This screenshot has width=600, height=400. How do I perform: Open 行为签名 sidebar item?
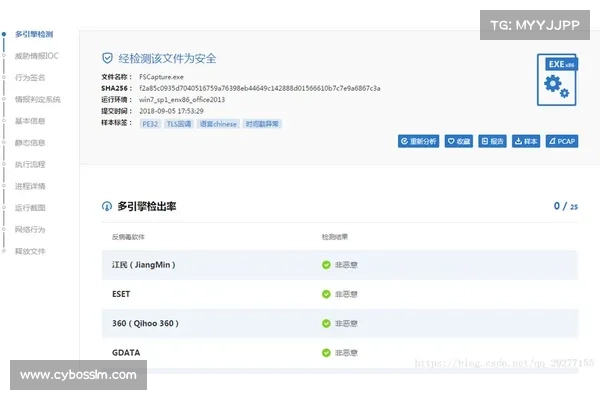[30, 78]
